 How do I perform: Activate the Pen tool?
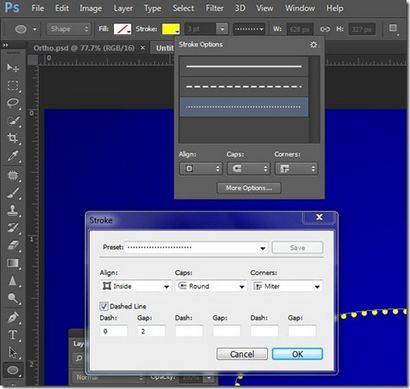pos(13,317)
